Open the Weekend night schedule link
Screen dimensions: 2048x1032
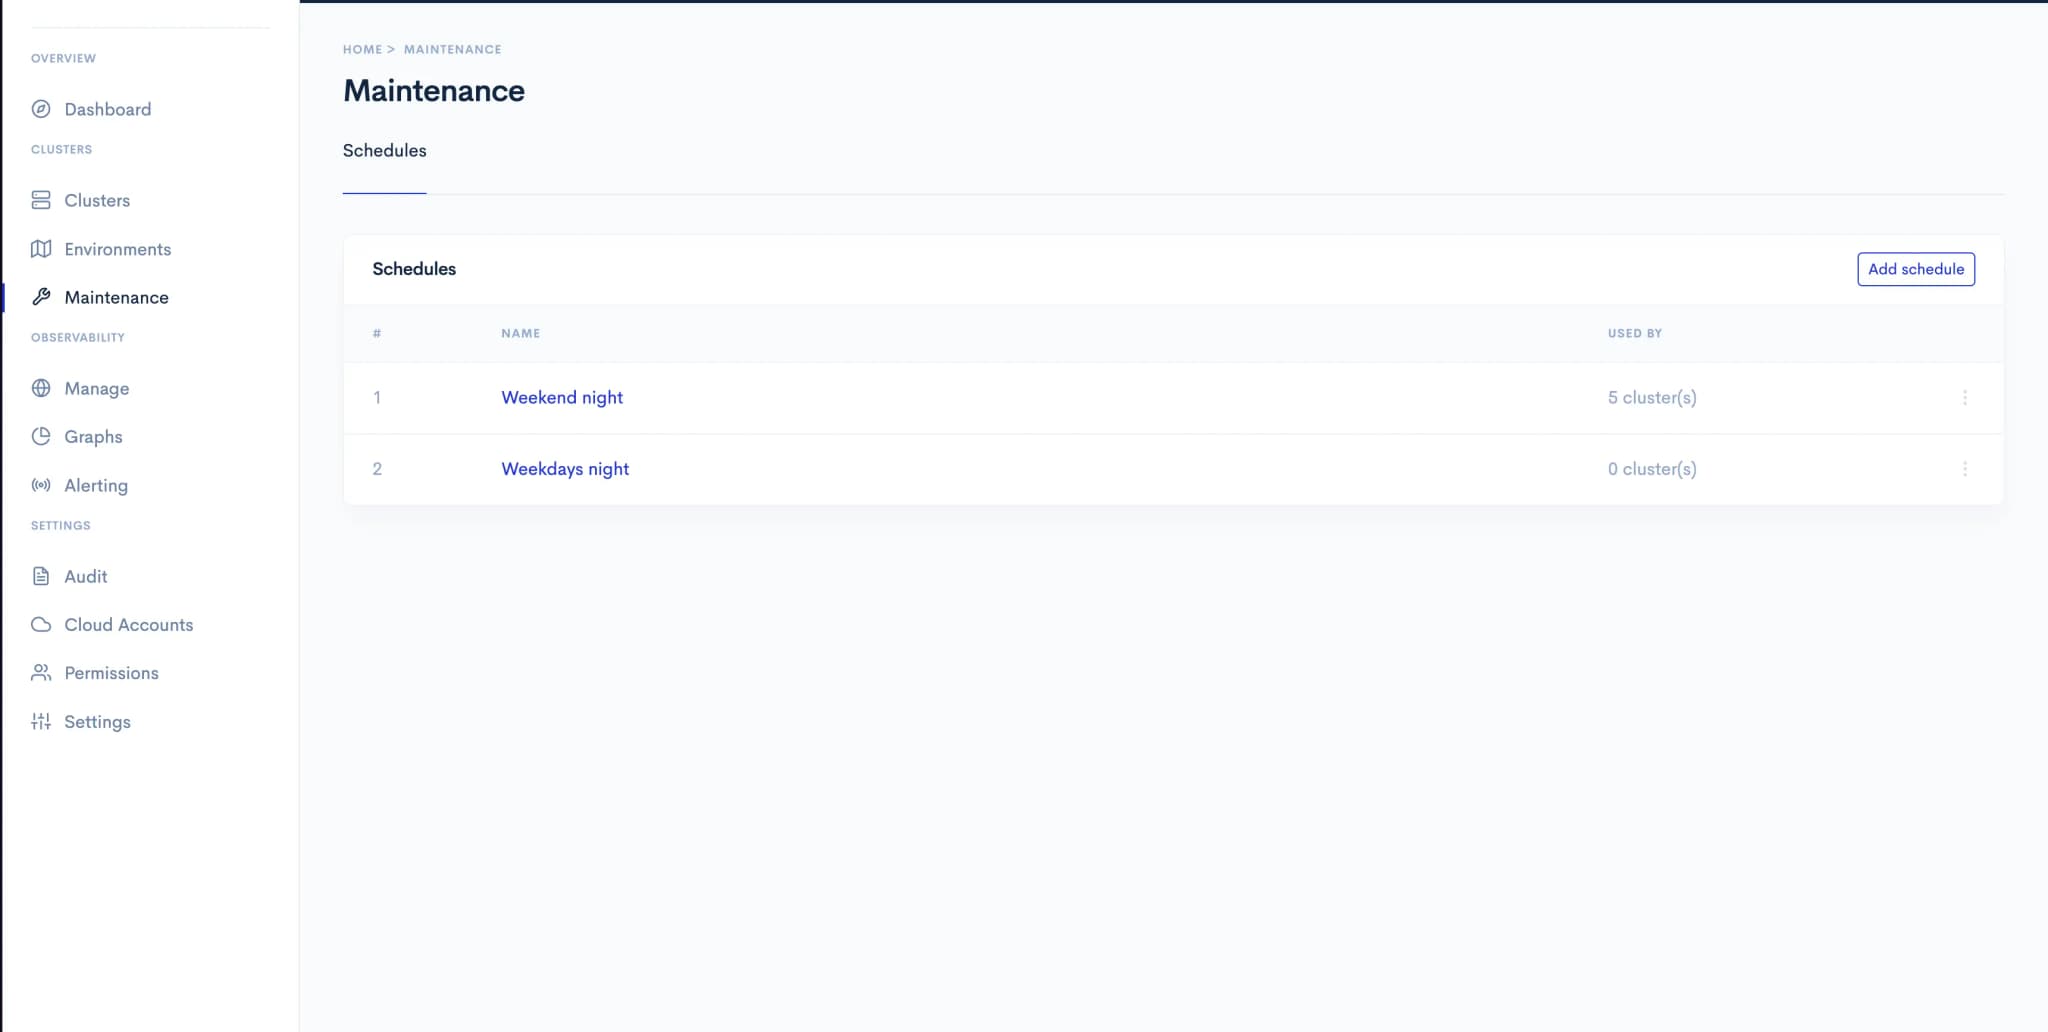coord(561,398)
